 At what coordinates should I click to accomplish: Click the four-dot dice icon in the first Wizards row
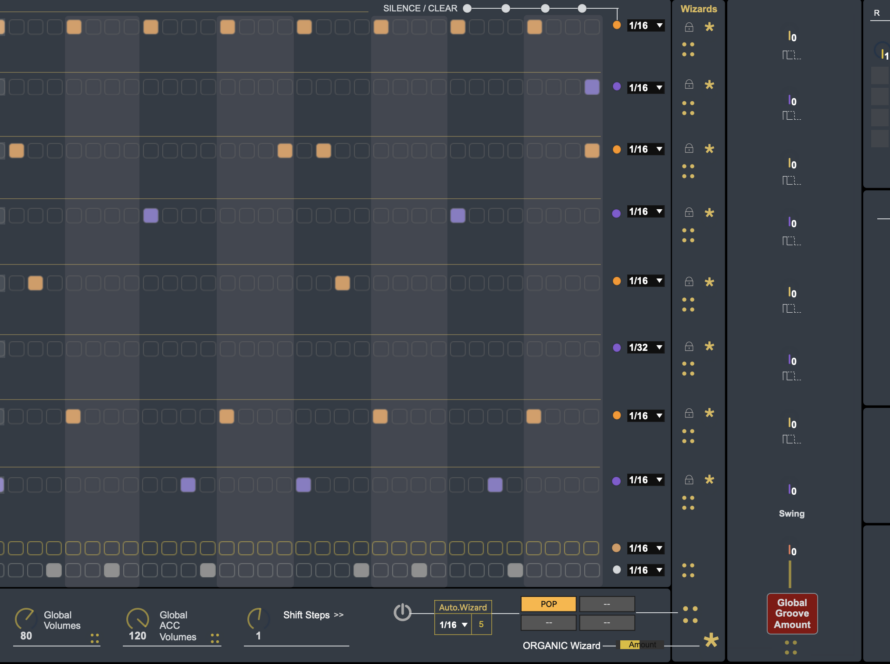(x=688, y=49)
